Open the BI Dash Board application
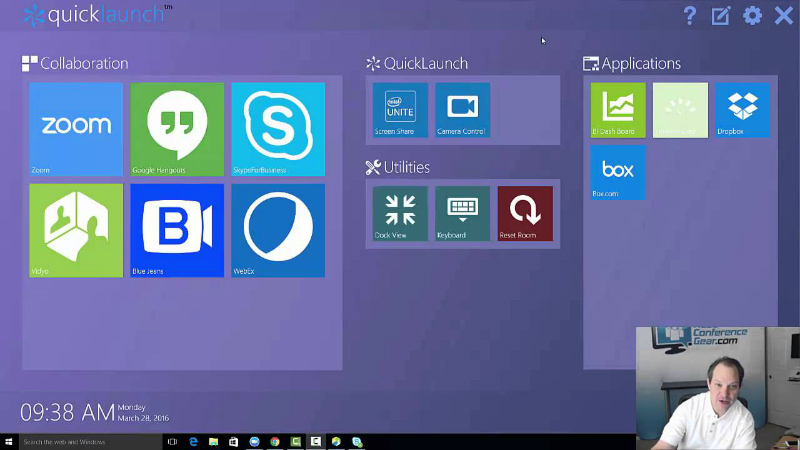Viewport: 800px width, 450px height. 618,109
